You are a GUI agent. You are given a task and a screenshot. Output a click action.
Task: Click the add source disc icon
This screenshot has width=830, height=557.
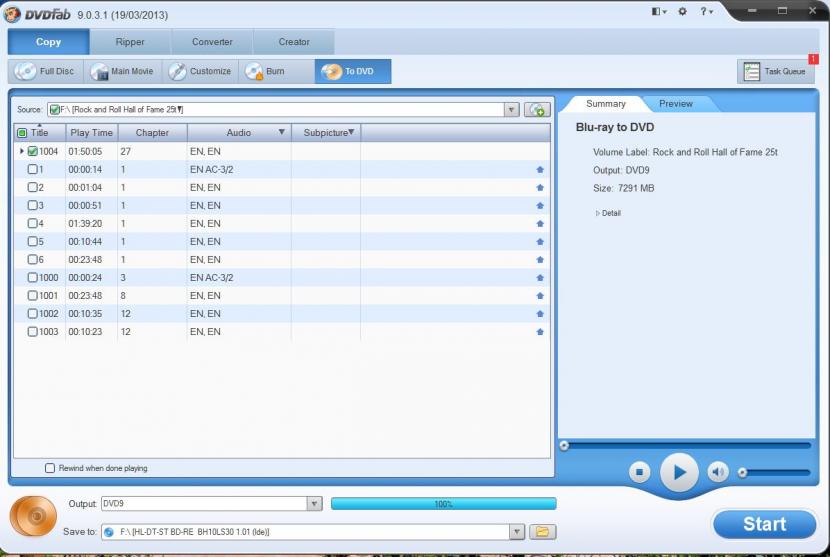click(x=537, y=110)
